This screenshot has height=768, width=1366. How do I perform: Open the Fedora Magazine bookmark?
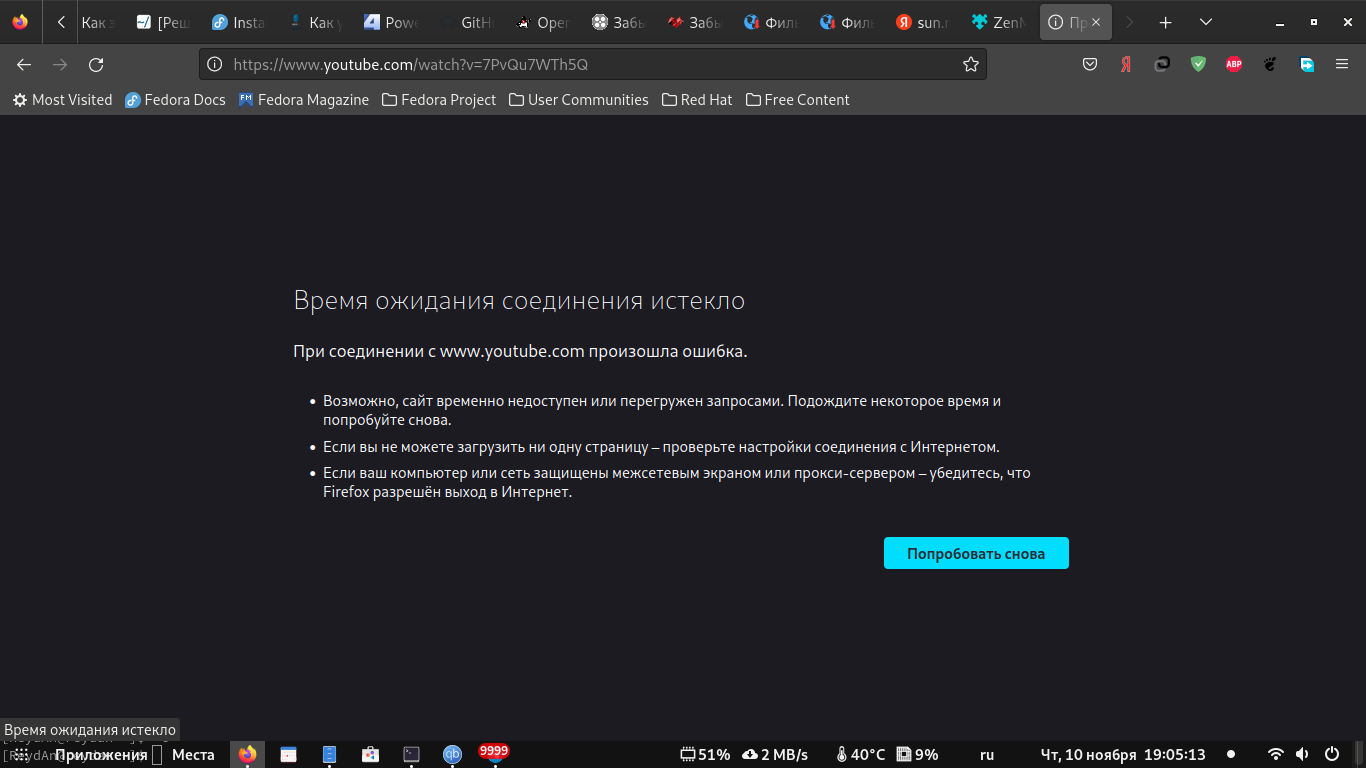point(304,100)
